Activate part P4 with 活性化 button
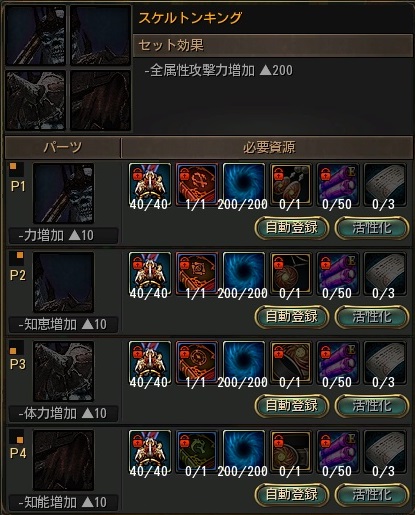The height and width of the screenshot is (515, 415). click(372, 495)
